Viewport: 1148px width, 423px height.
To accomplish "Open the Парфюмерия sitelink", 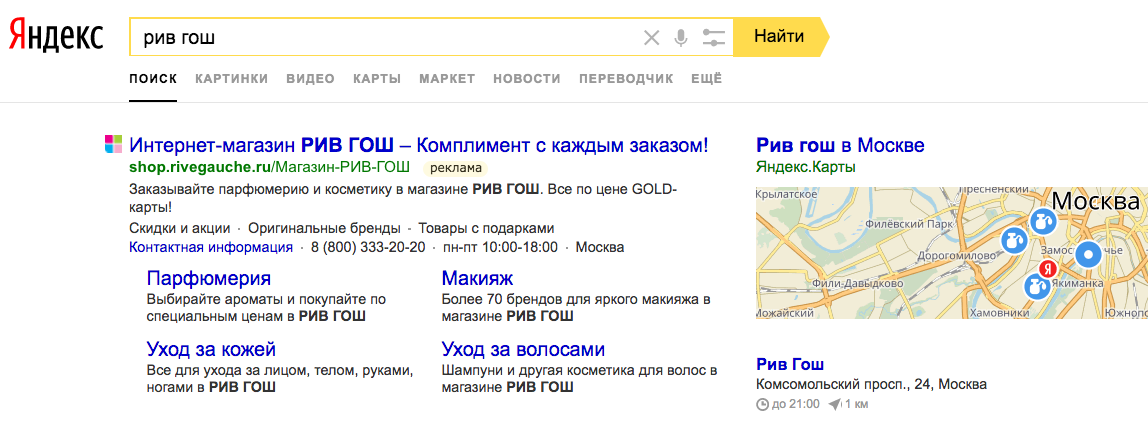I will click(209, 279).
